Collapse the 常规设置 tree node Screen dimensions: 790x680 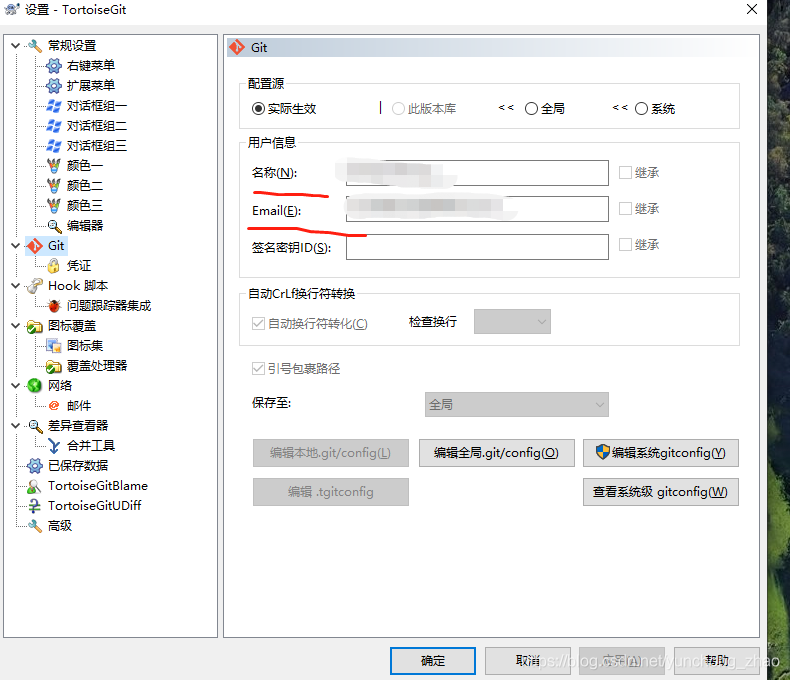pyautogui.click(x=15, y=46)
